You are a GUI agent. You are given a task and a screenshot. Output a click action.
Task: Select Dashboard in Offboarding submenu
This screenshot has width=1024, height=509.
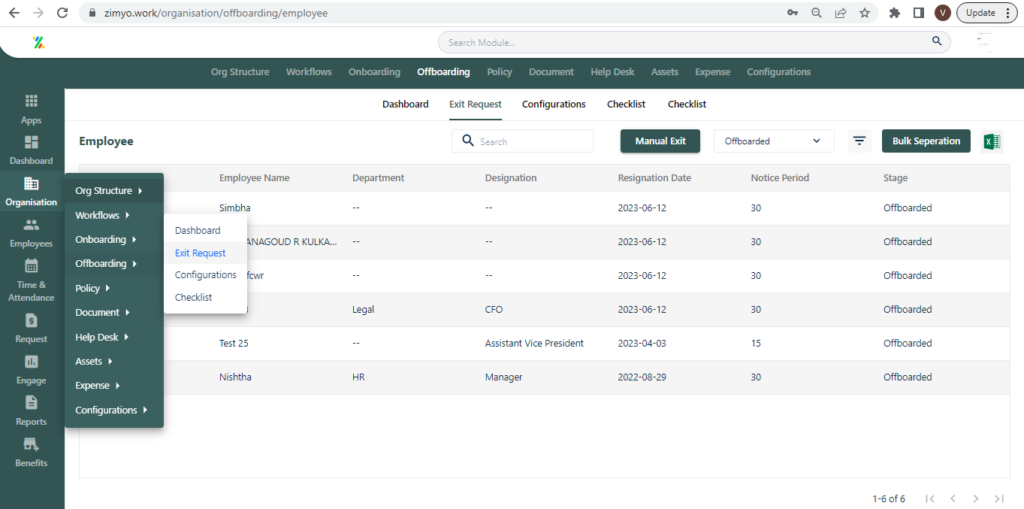(x=197, y=230)
